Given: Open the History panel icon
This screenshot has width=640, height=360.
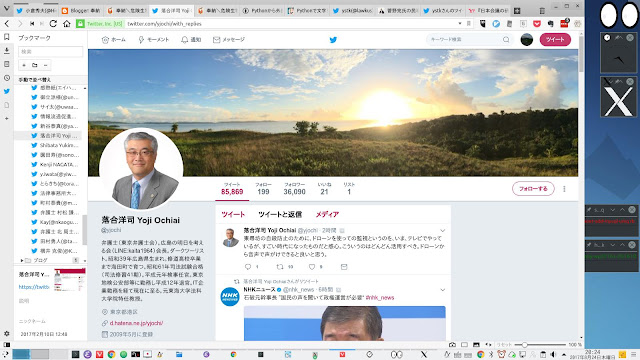Looking at the screenshot, I should (x=7, y=78).
